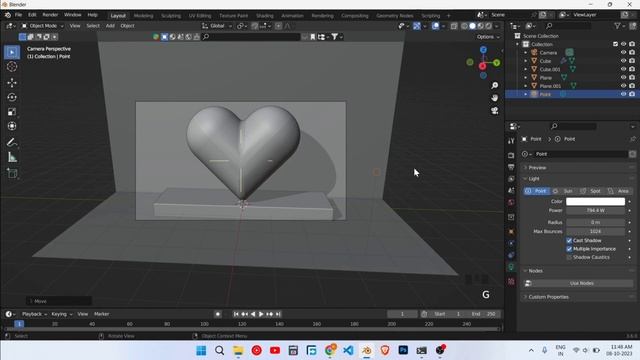
Task: Open the View Layer properties tab icon
Action: click(x=511, y=179)
